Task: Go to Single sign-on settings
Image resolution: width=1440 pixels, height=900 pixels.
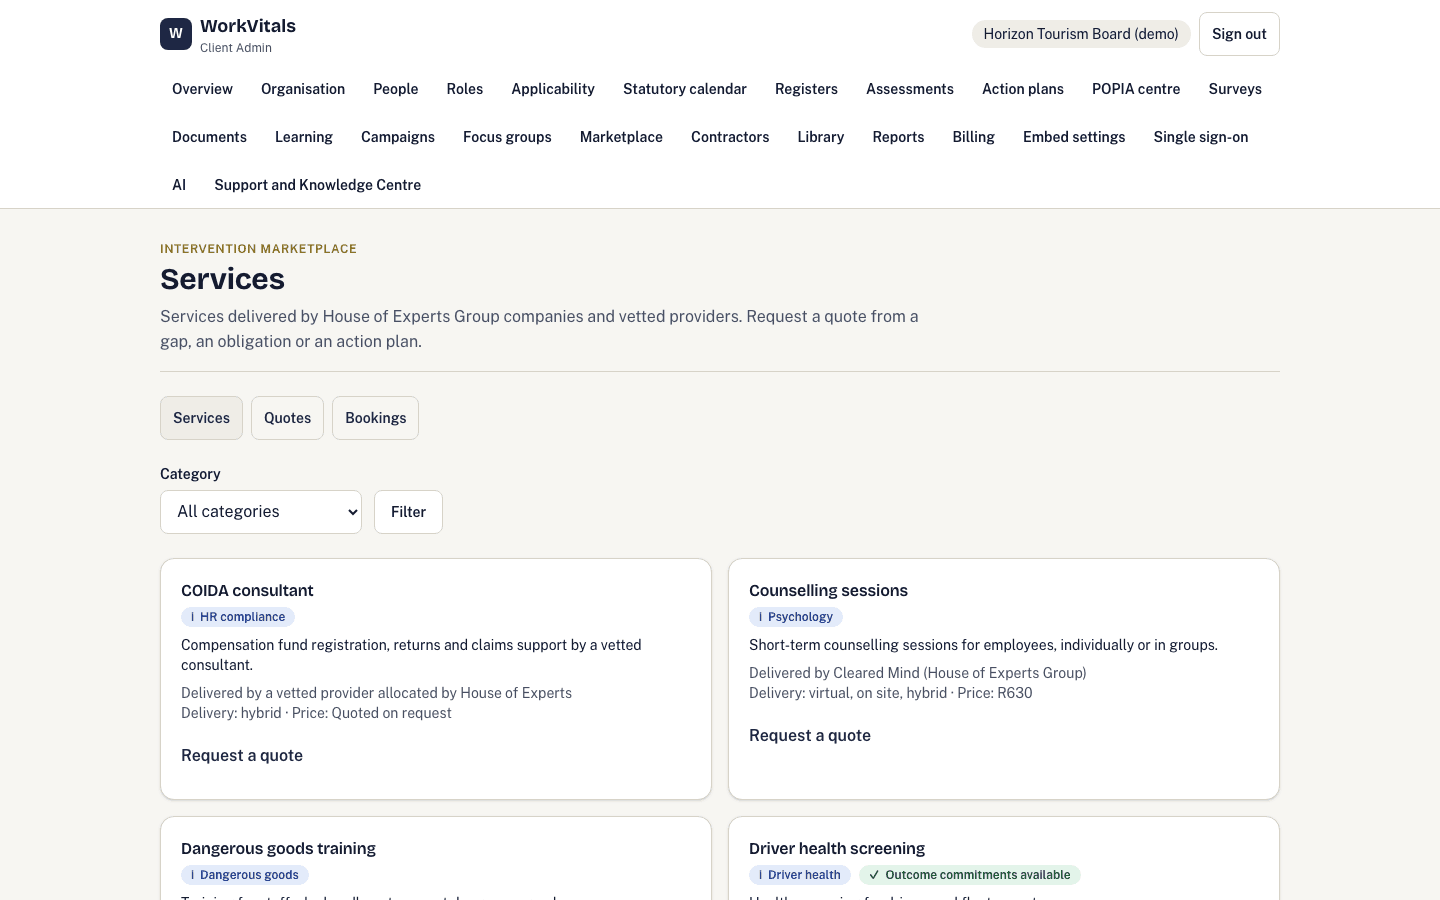Action: [x=1201, y=137]
